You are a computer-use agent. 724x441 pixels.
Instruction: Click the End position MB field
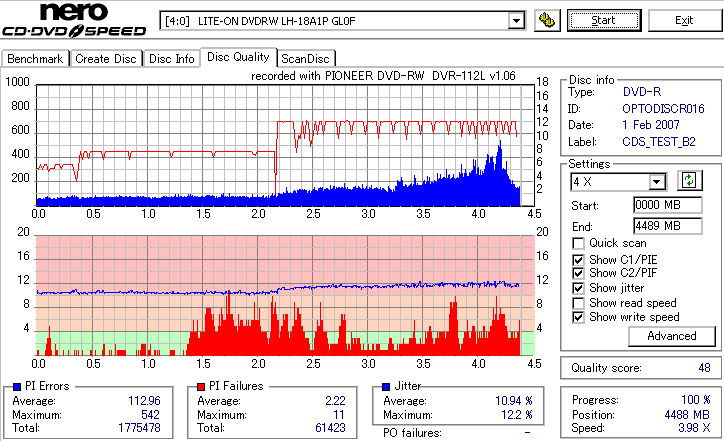[x=668, y=226]
